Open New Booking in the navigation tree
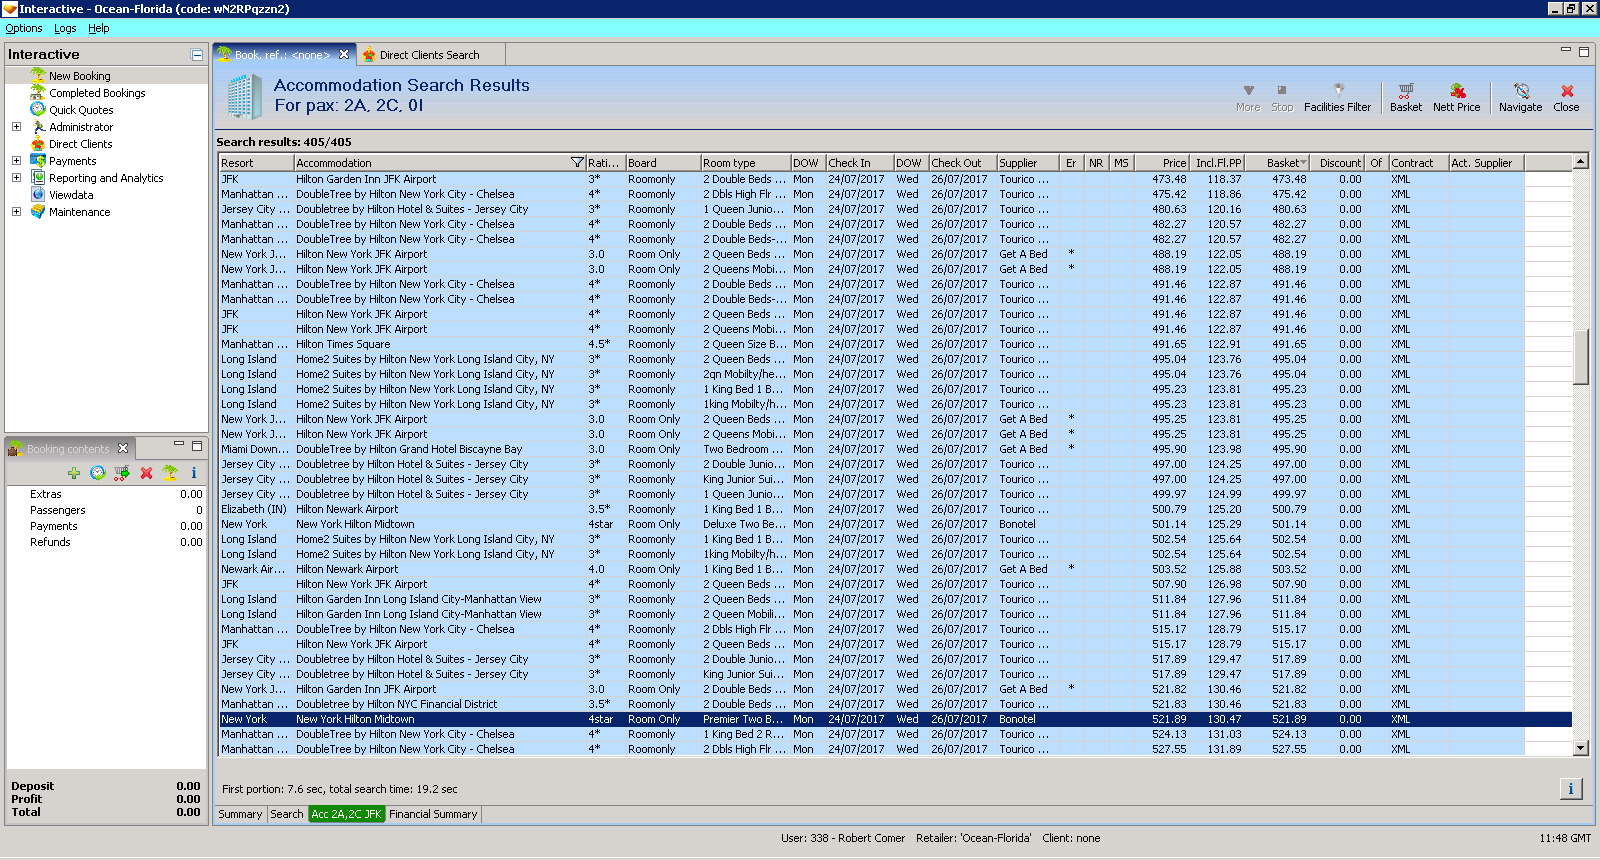This screenshot has height=860, width=1600. (x=80, y=76)
